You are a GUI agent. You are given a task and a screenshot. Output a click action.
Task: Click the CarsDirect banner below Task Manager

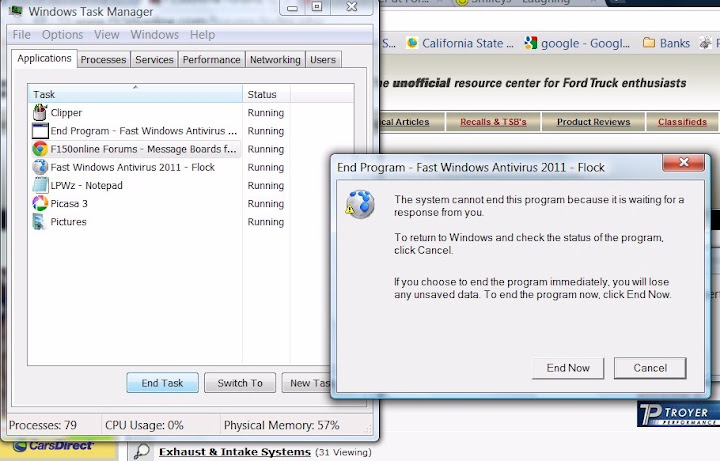[x=57, y=449]
